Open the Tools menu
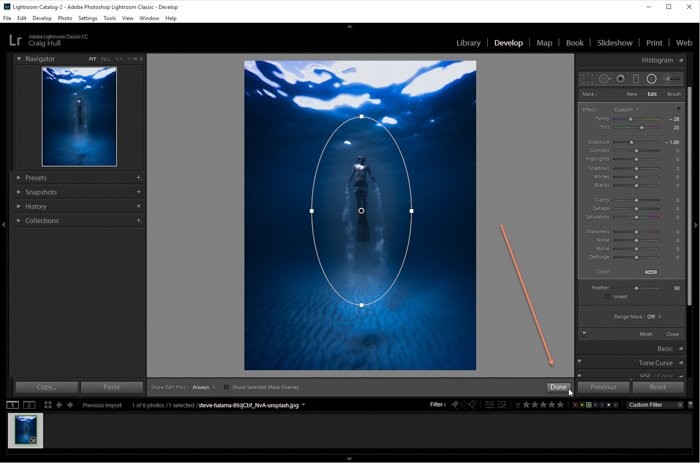Viewport: 700px width, 463px height. [x=109, y=18]
